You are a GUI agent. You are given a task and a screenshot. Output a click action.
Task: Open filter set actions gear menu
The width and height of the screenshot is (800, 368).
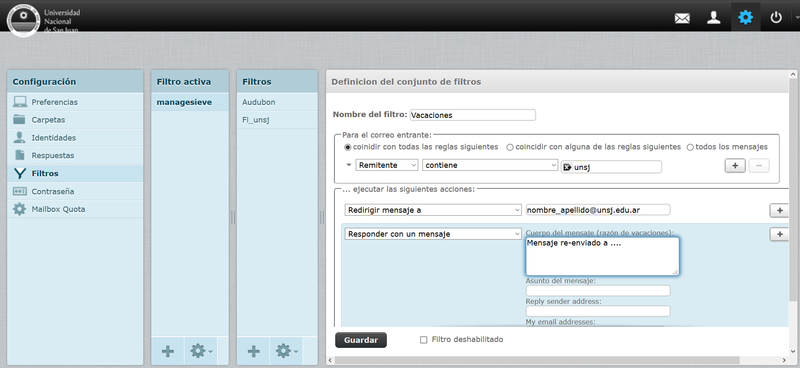coord(201,351)
